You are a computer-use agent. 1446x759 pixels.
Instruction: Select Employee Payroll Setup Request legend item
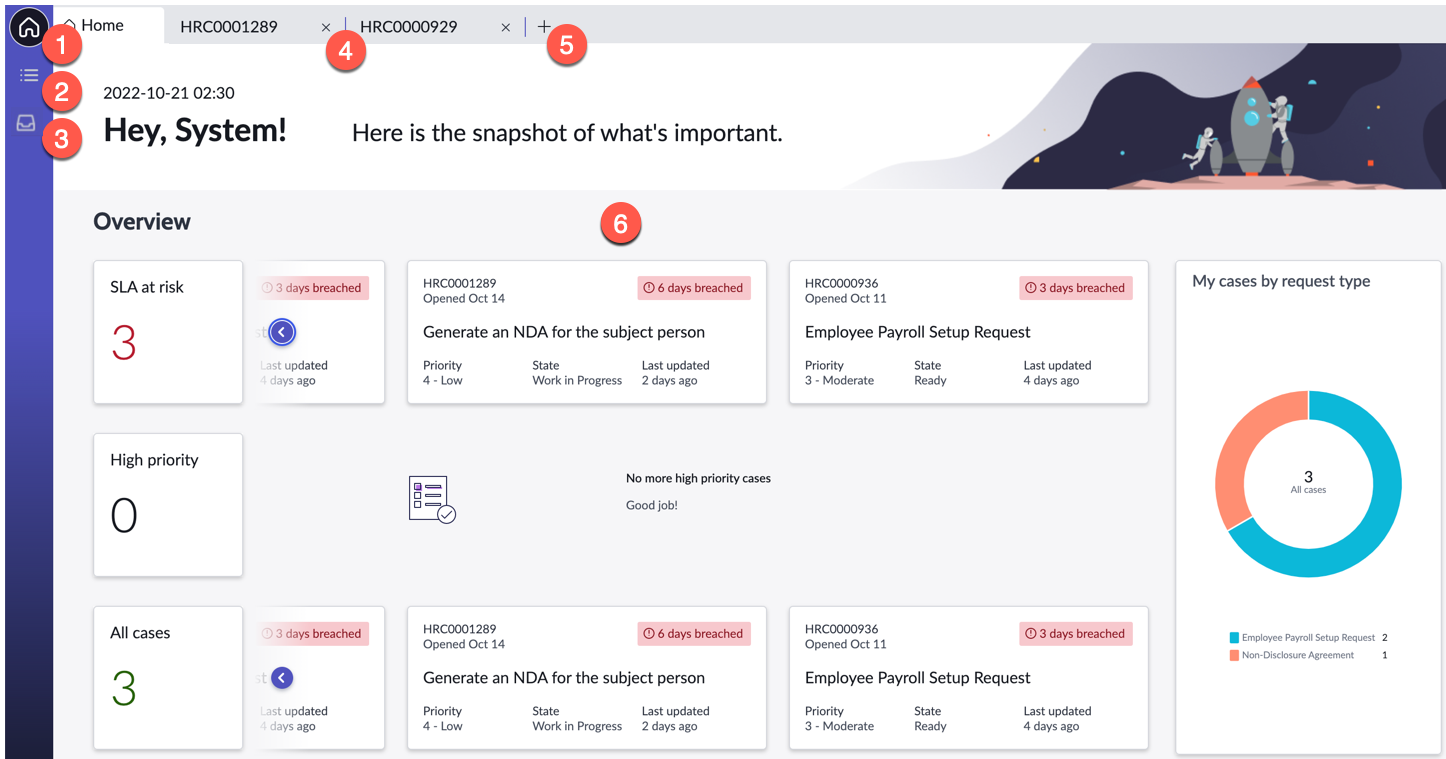[x=1308, y=637]
